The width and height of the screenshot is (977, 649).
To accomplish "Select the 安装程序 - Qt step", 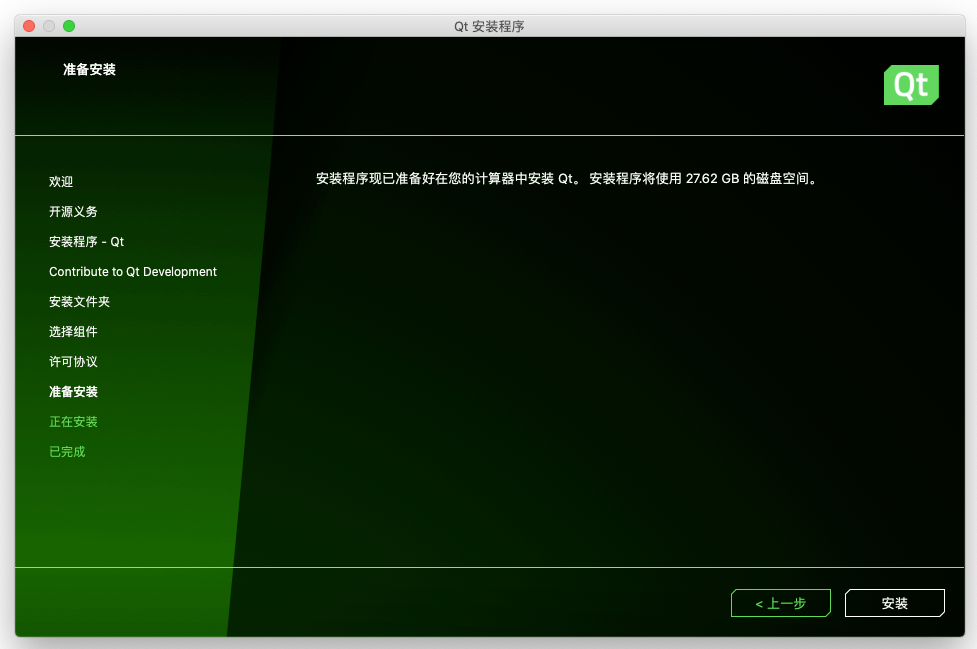I will [87, 242].
